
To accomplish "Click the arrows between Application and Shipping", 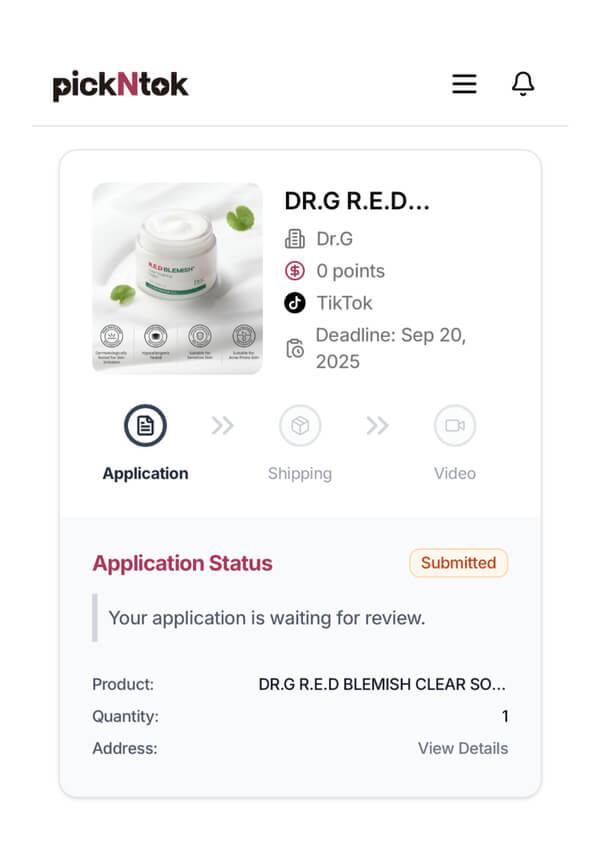I will click(222, 426).
